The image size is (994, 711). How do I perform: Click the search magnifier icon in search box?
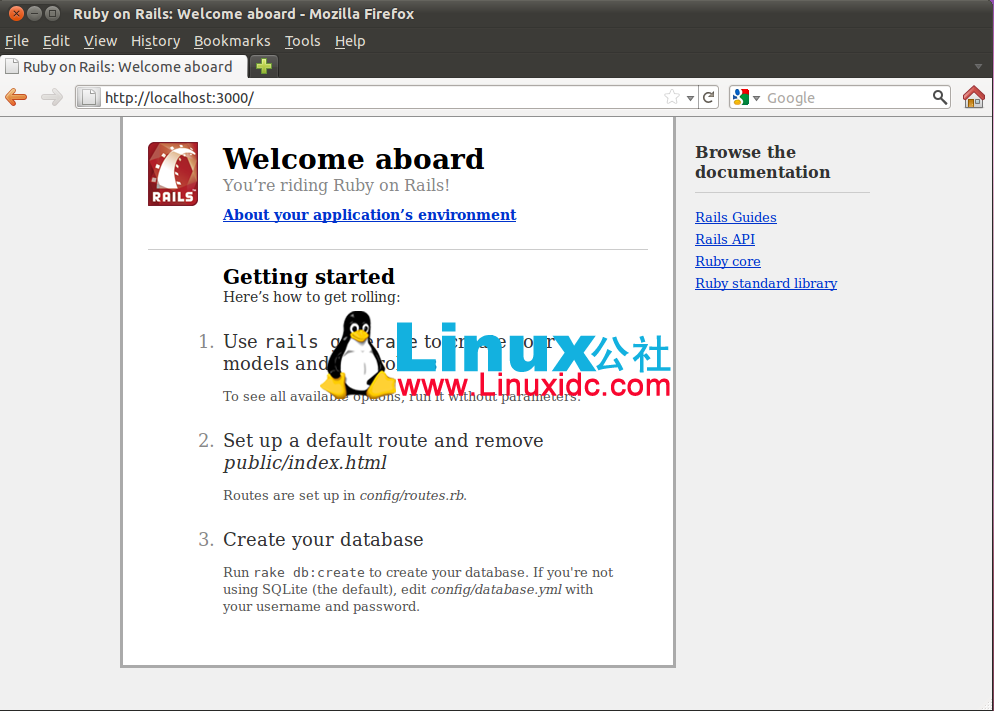pyautogui.click(x=940, y=97)
